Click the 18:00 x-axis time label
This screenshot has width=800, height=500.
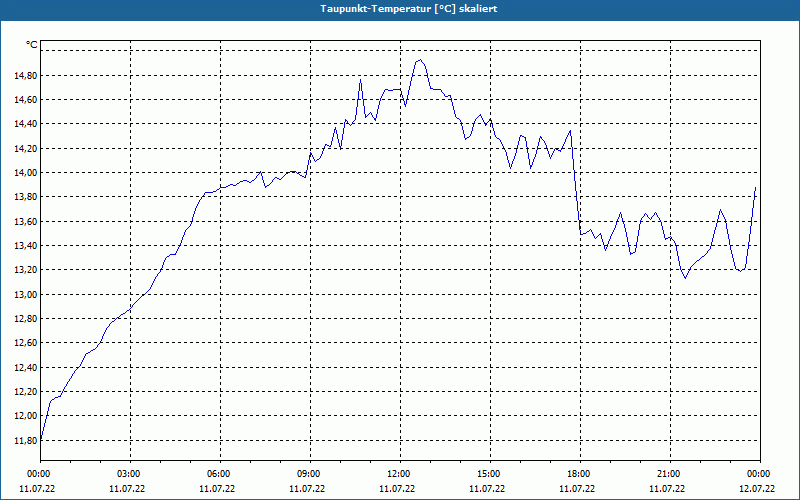click(x=579, y=474)
